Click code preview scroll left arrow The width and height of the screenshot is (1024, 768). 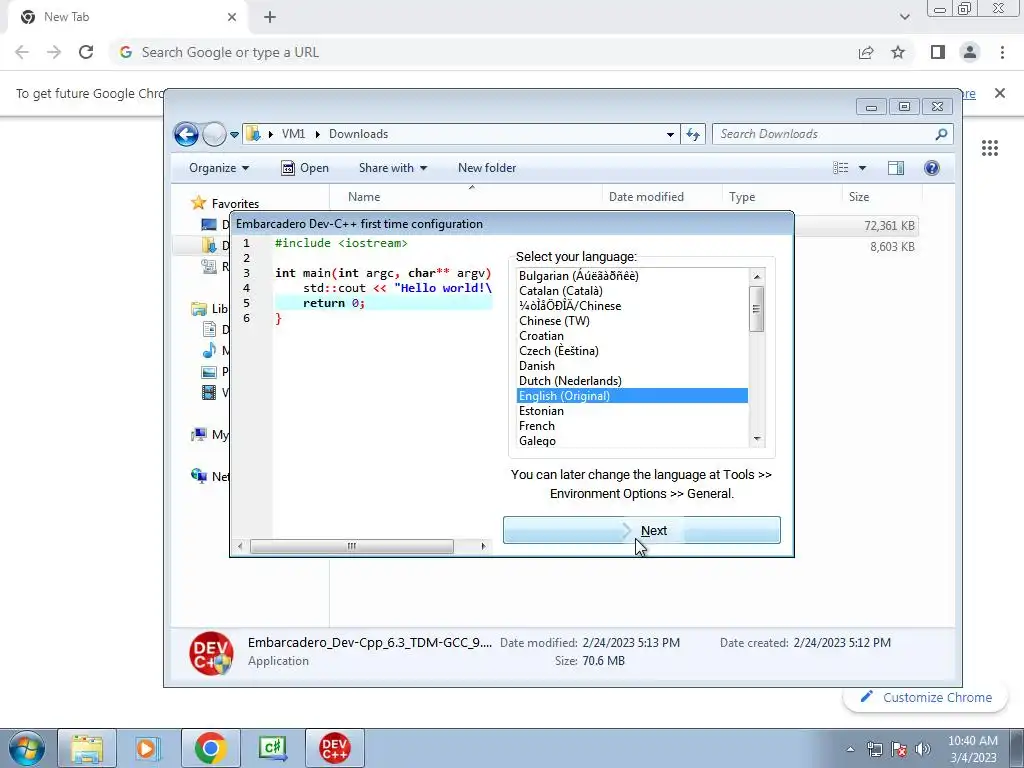click(x=240, y=546)
